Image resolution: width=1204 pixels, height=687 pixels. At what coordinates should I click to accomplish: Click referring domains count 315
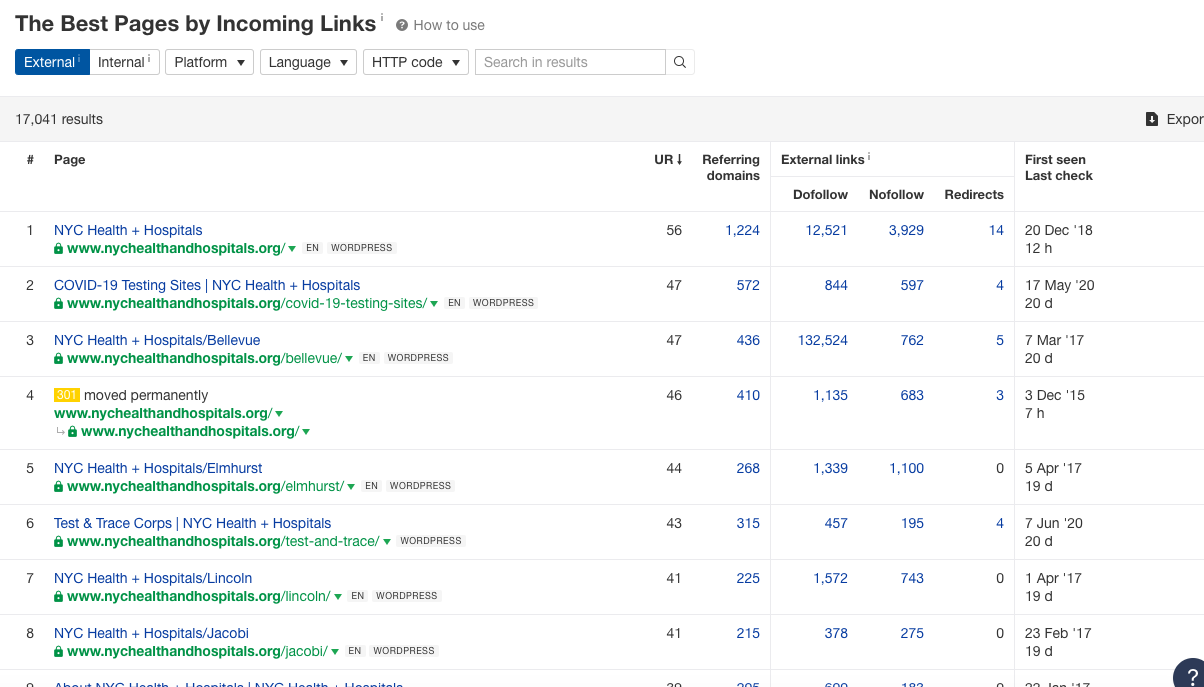(x=748, y=523)
